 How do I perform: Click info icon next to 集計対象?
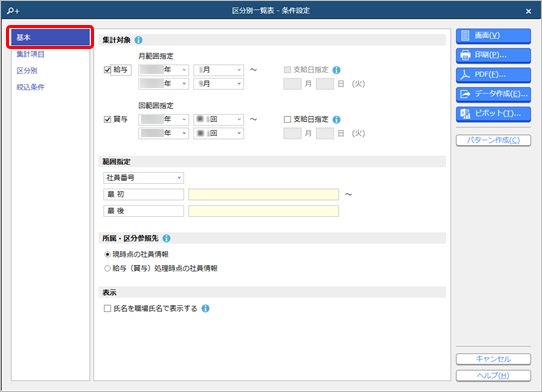pos(139,40)
